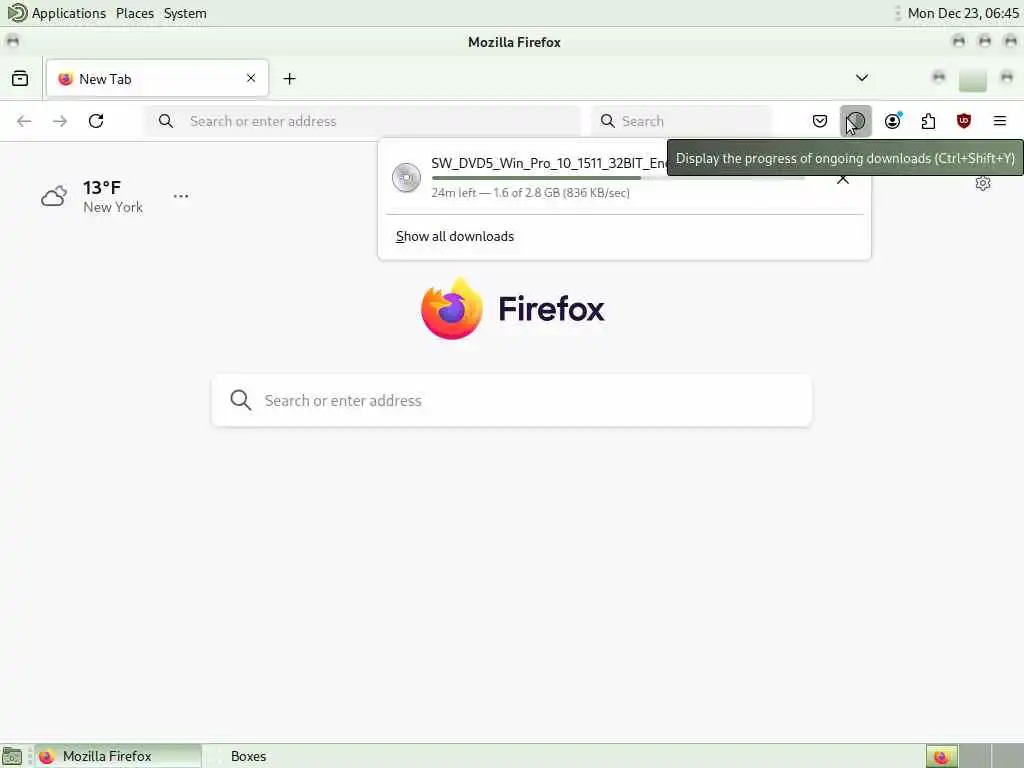Screen dimensions: 1024x768
Task: Open the Extensions puzzle icon
Action: pos(928,121)
